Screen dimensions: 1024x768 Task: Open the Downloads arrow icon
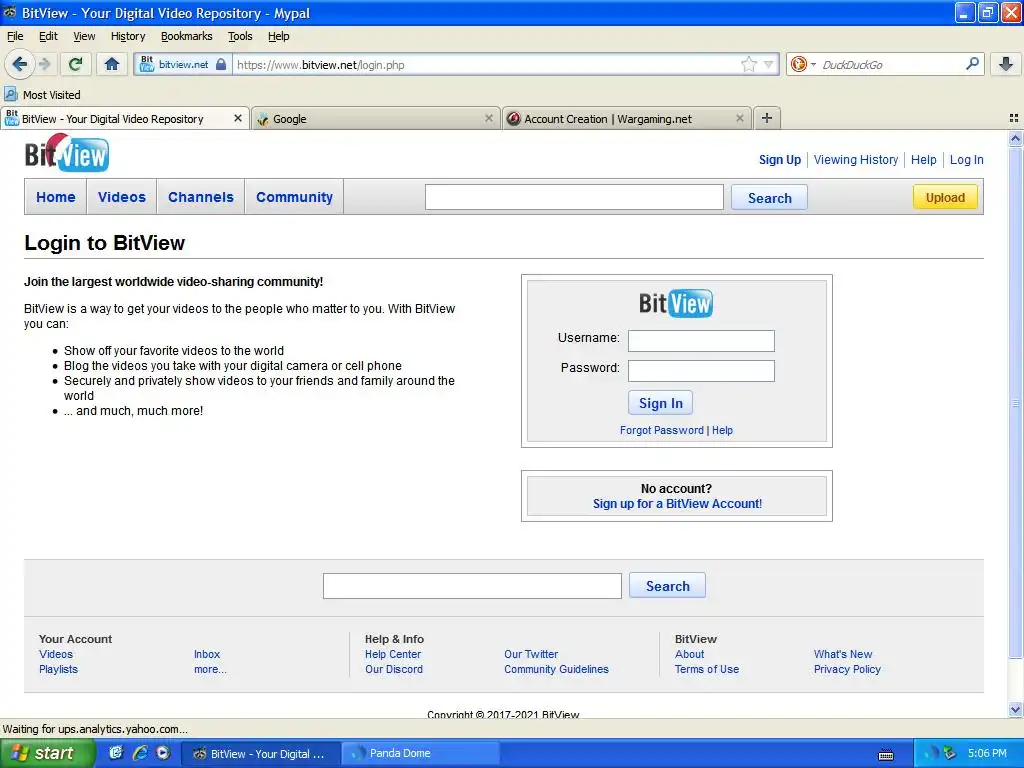[1006, 64]
